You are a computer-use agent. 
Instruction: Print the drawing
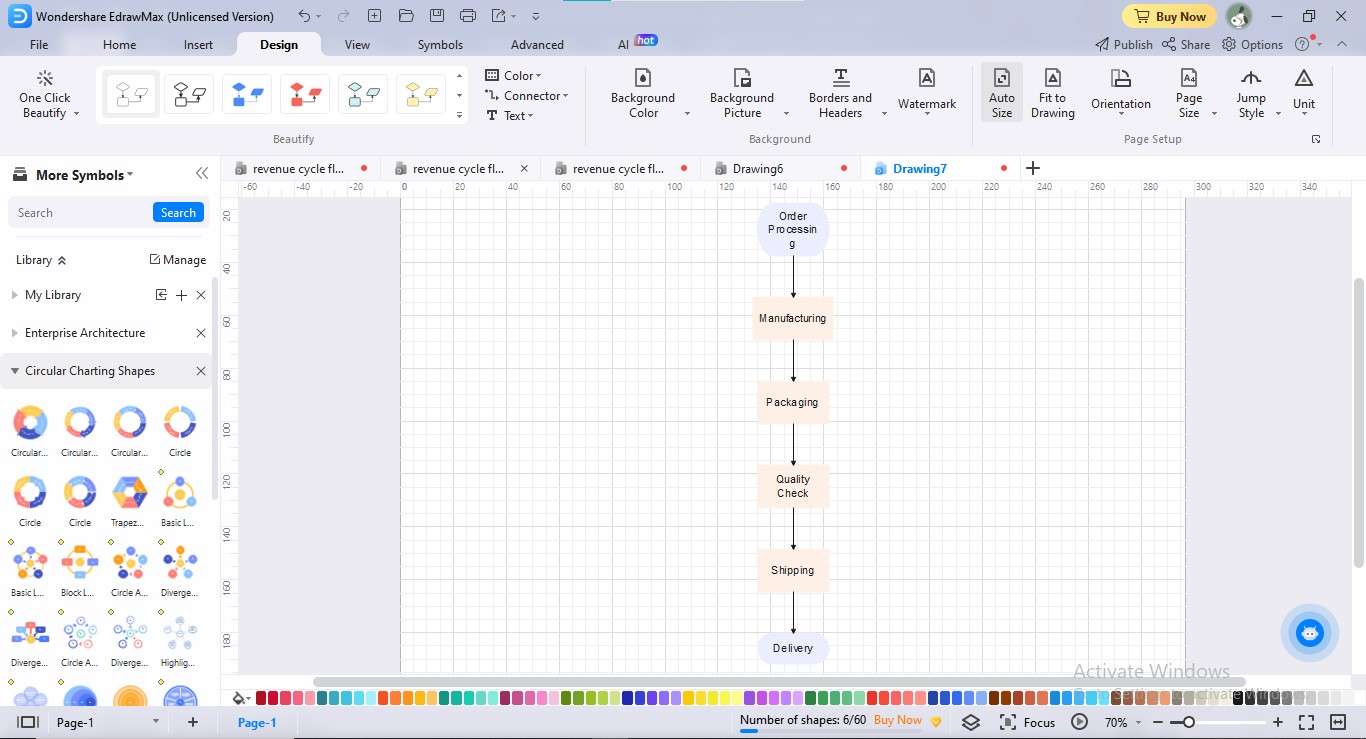pos(468,16)
